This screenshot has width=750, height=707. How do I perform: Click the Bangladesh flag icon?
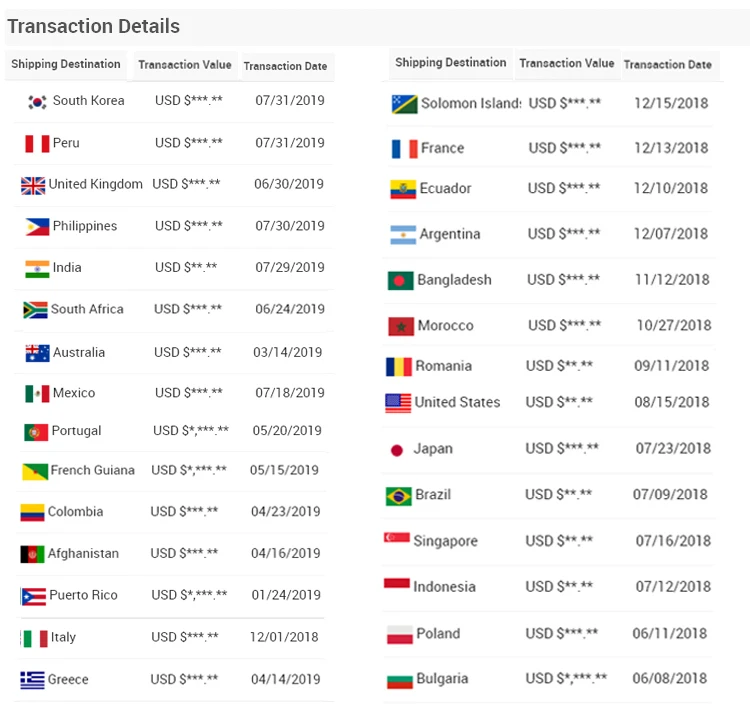click(x=400, y=280)
